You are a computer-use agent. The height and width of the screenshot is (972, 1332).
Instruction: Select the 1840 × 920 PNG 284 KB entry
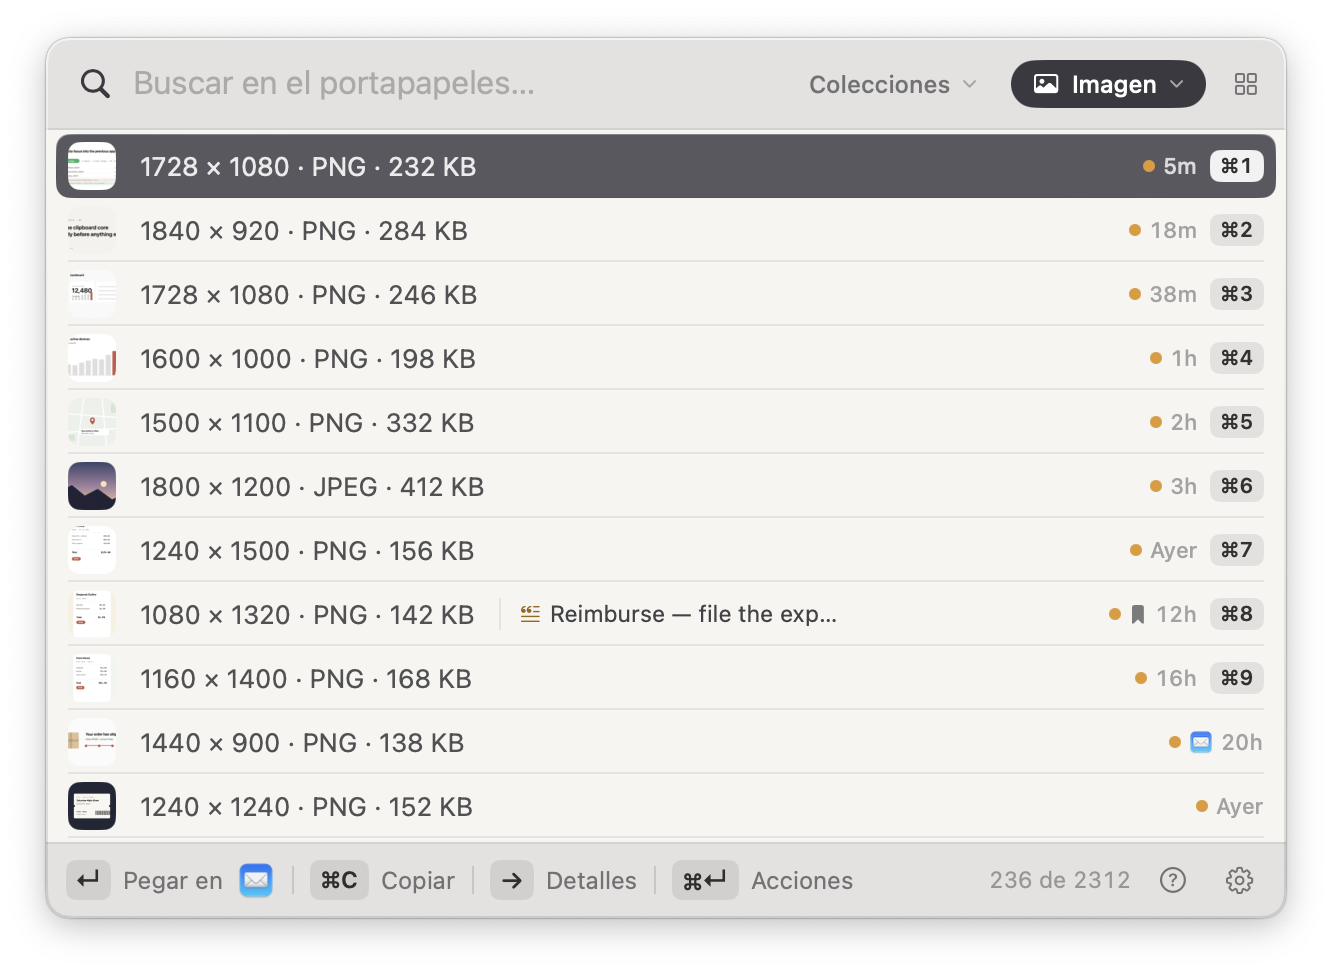666,230
